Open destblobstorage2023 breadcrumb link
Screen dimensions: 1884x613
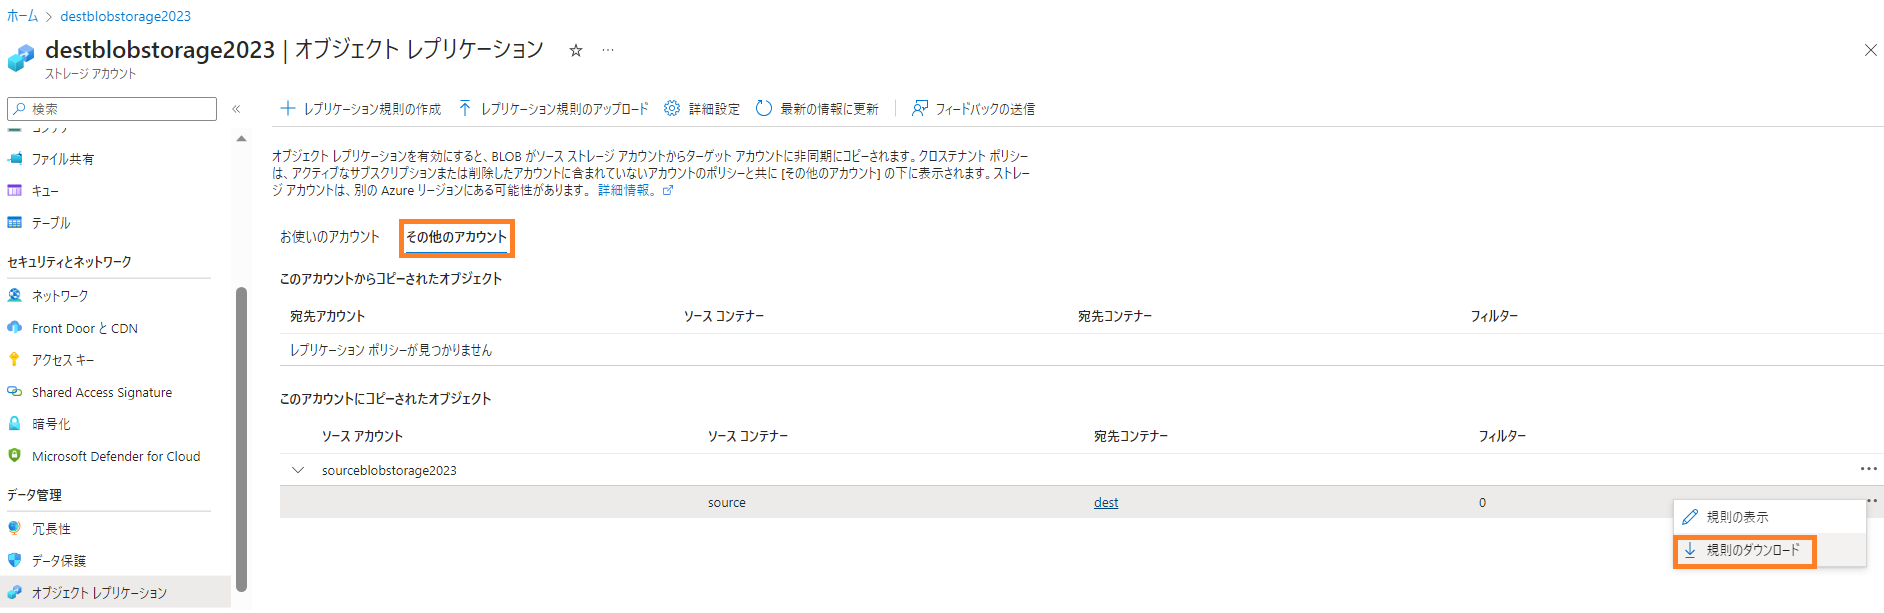pos(125,16)
